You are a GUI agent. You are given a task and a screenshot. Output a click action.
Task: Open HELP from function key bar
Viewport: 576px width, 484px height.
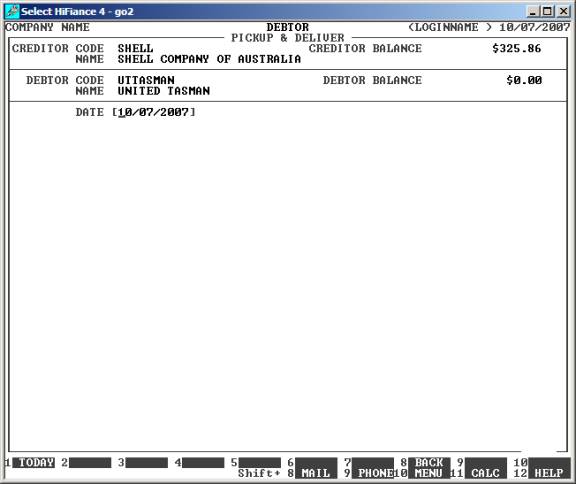(549, 473)
